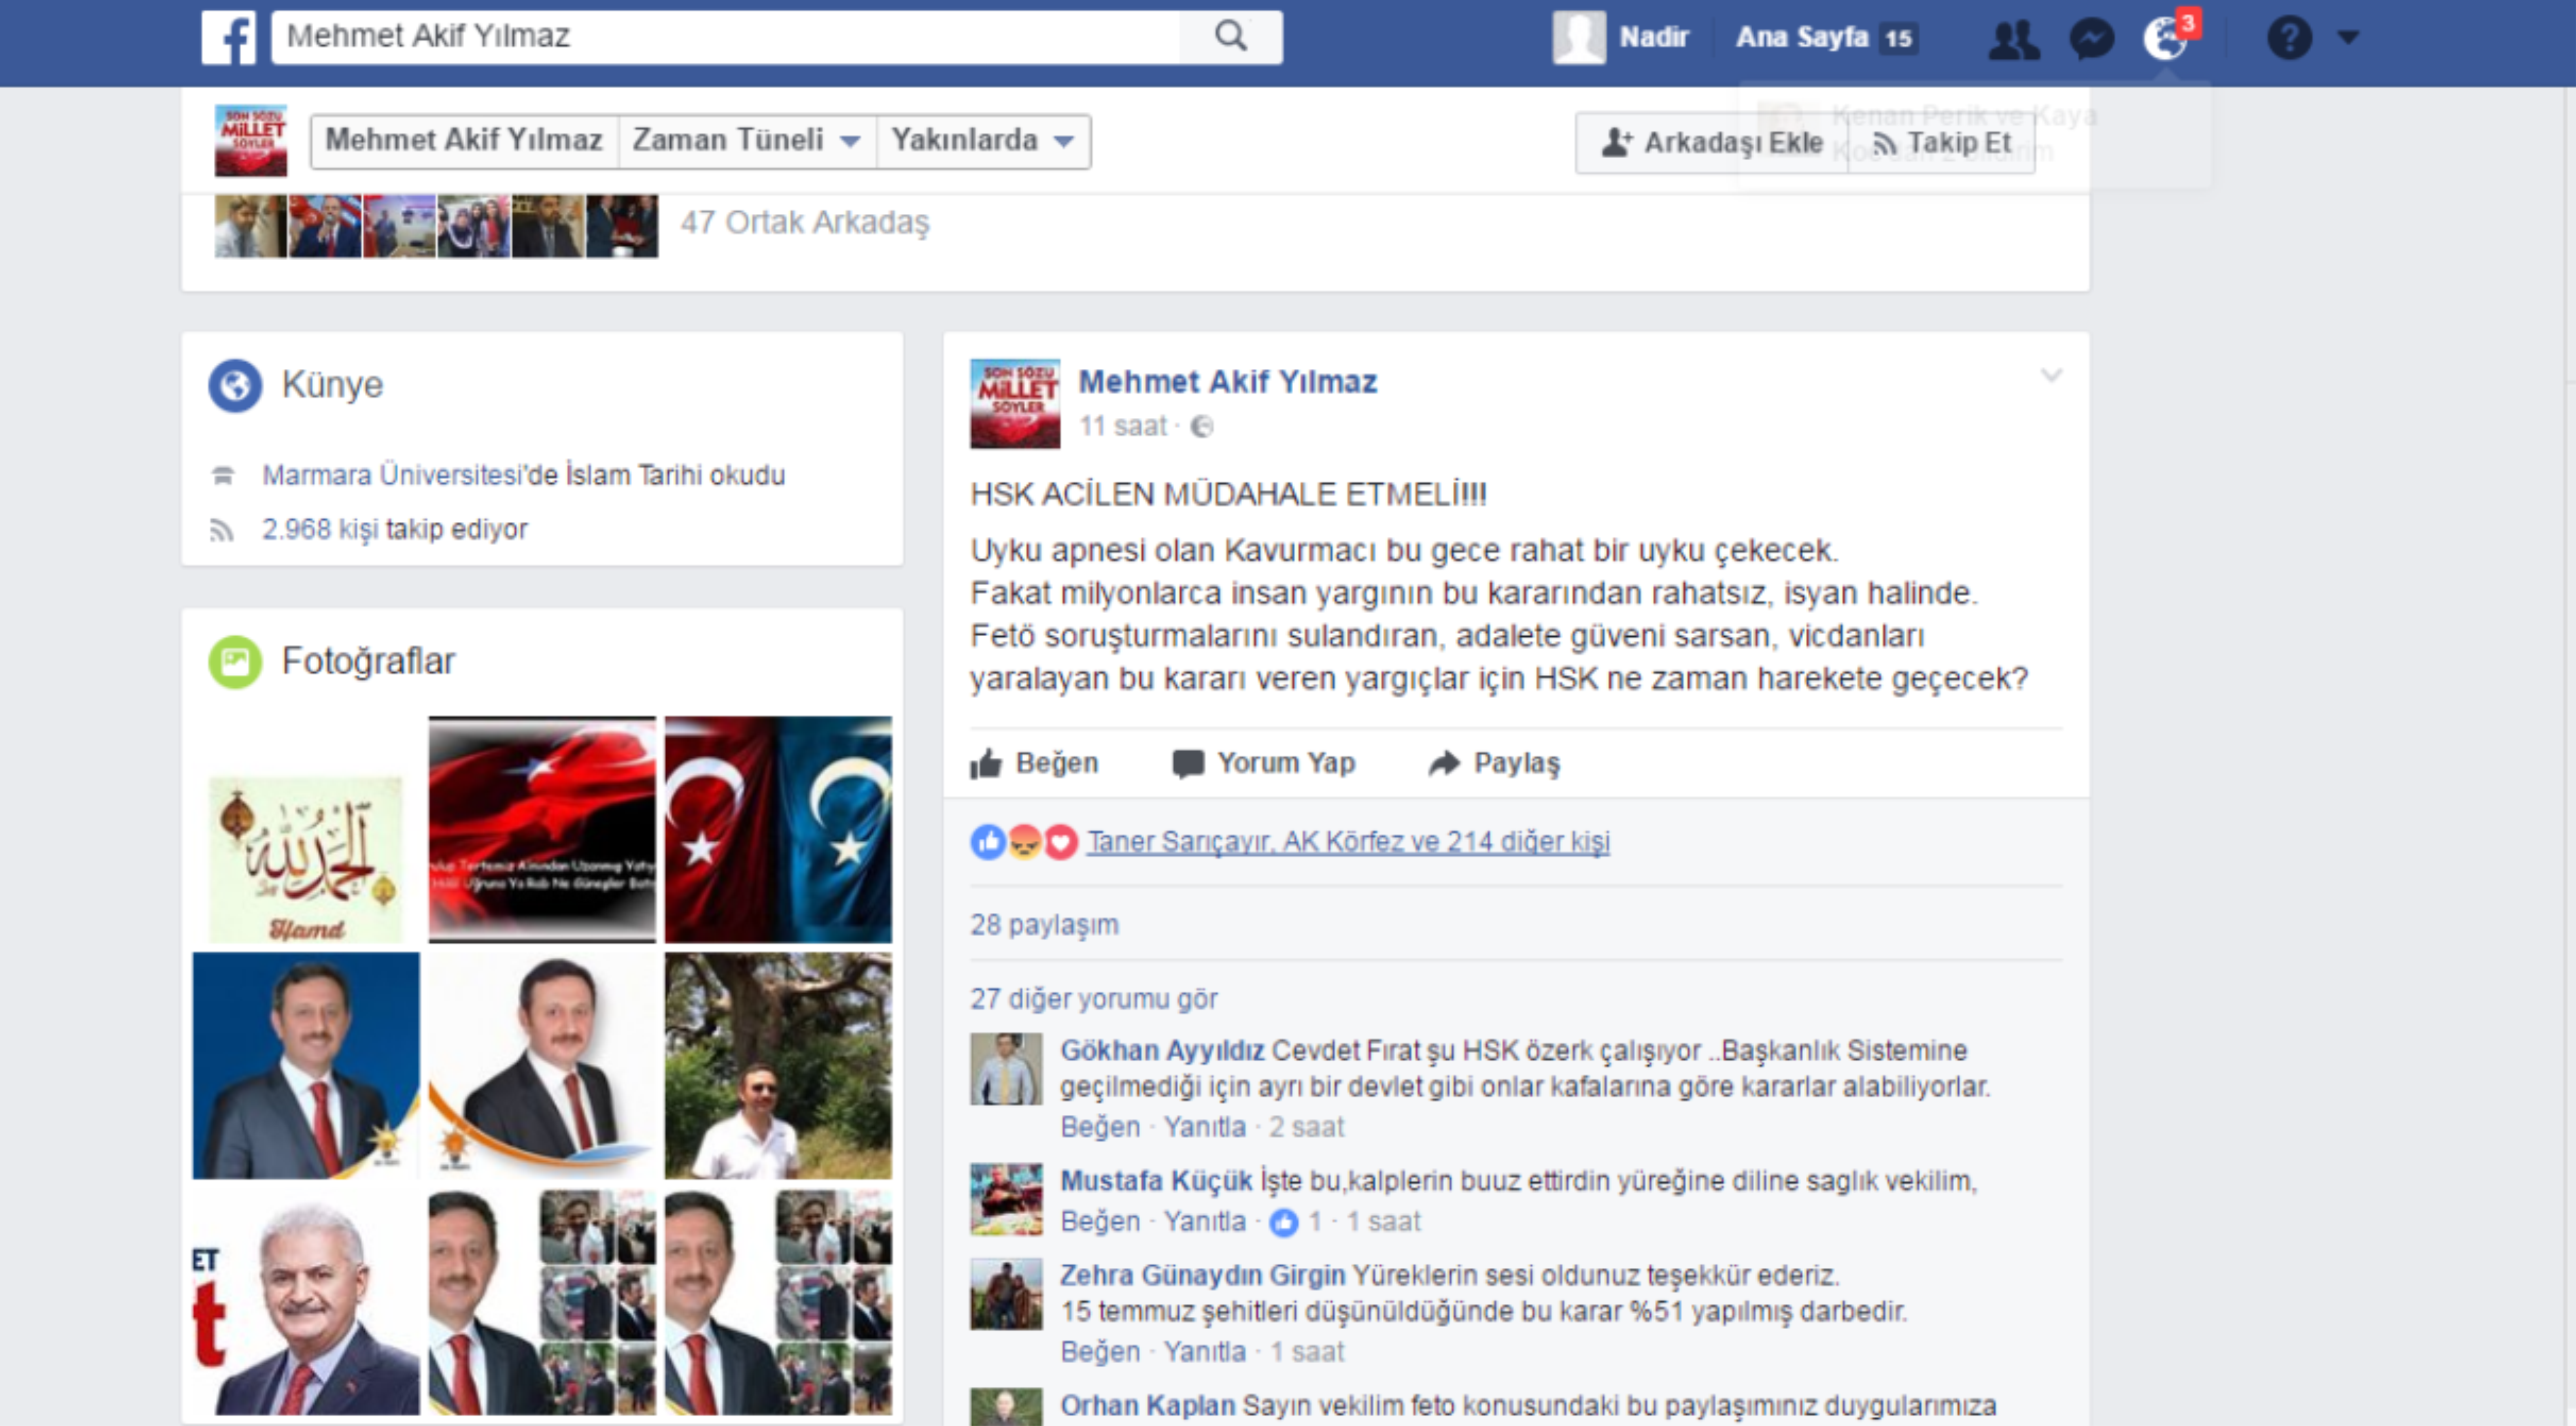
Task: Select the Mehmet Akif Yılmaz profile tab
Action: pos(464,140)
